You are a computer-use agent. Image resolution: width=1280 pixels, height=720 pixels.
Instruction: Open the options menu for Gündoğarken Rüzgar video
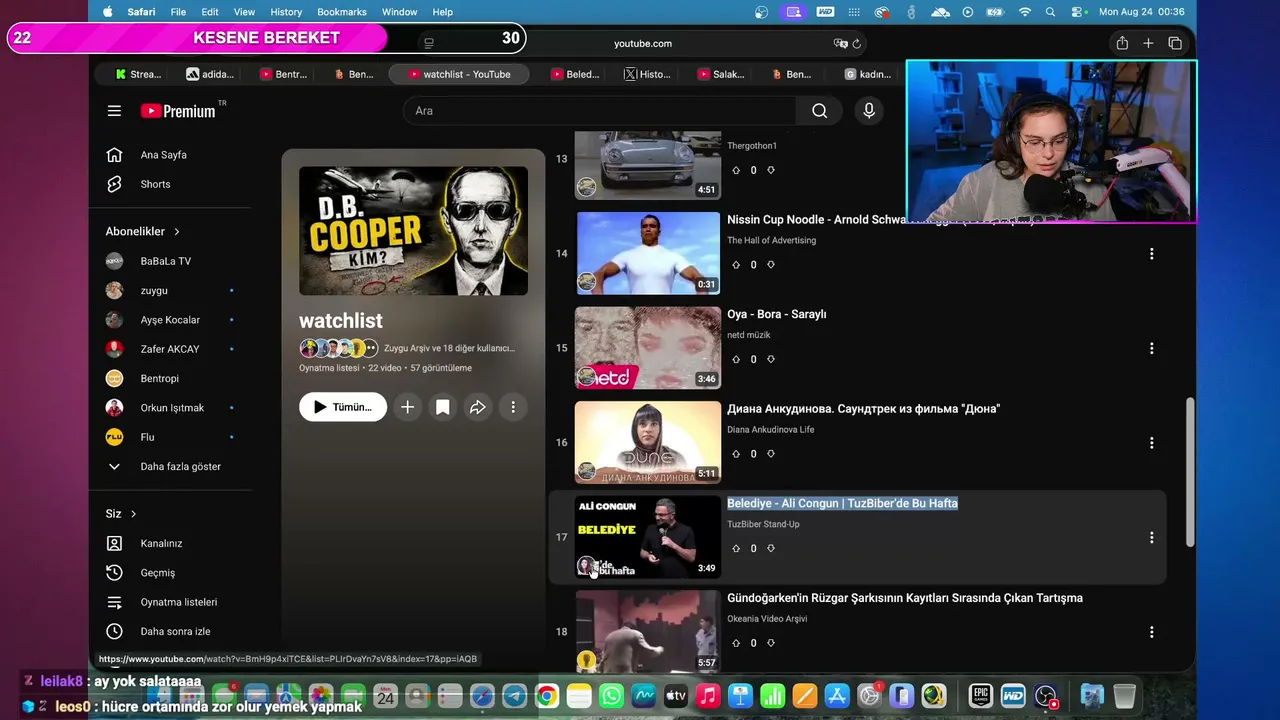(1151, 632)
